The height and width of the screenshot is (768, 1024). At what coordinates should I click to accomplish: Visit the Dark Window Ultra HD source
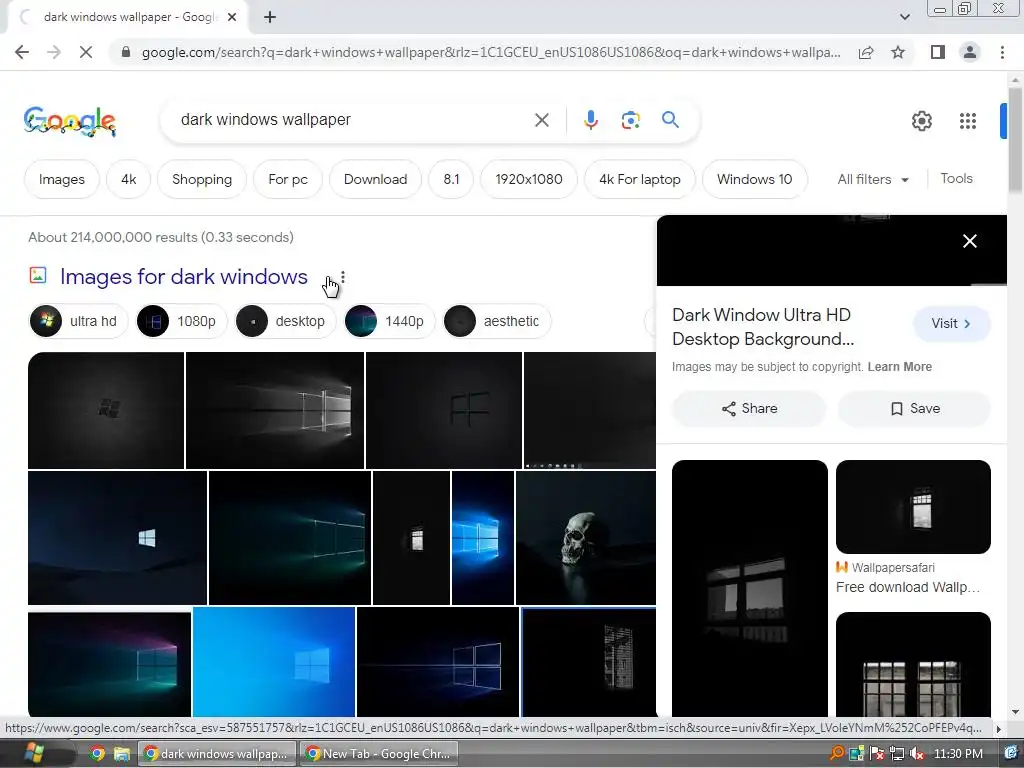point(952,324)
